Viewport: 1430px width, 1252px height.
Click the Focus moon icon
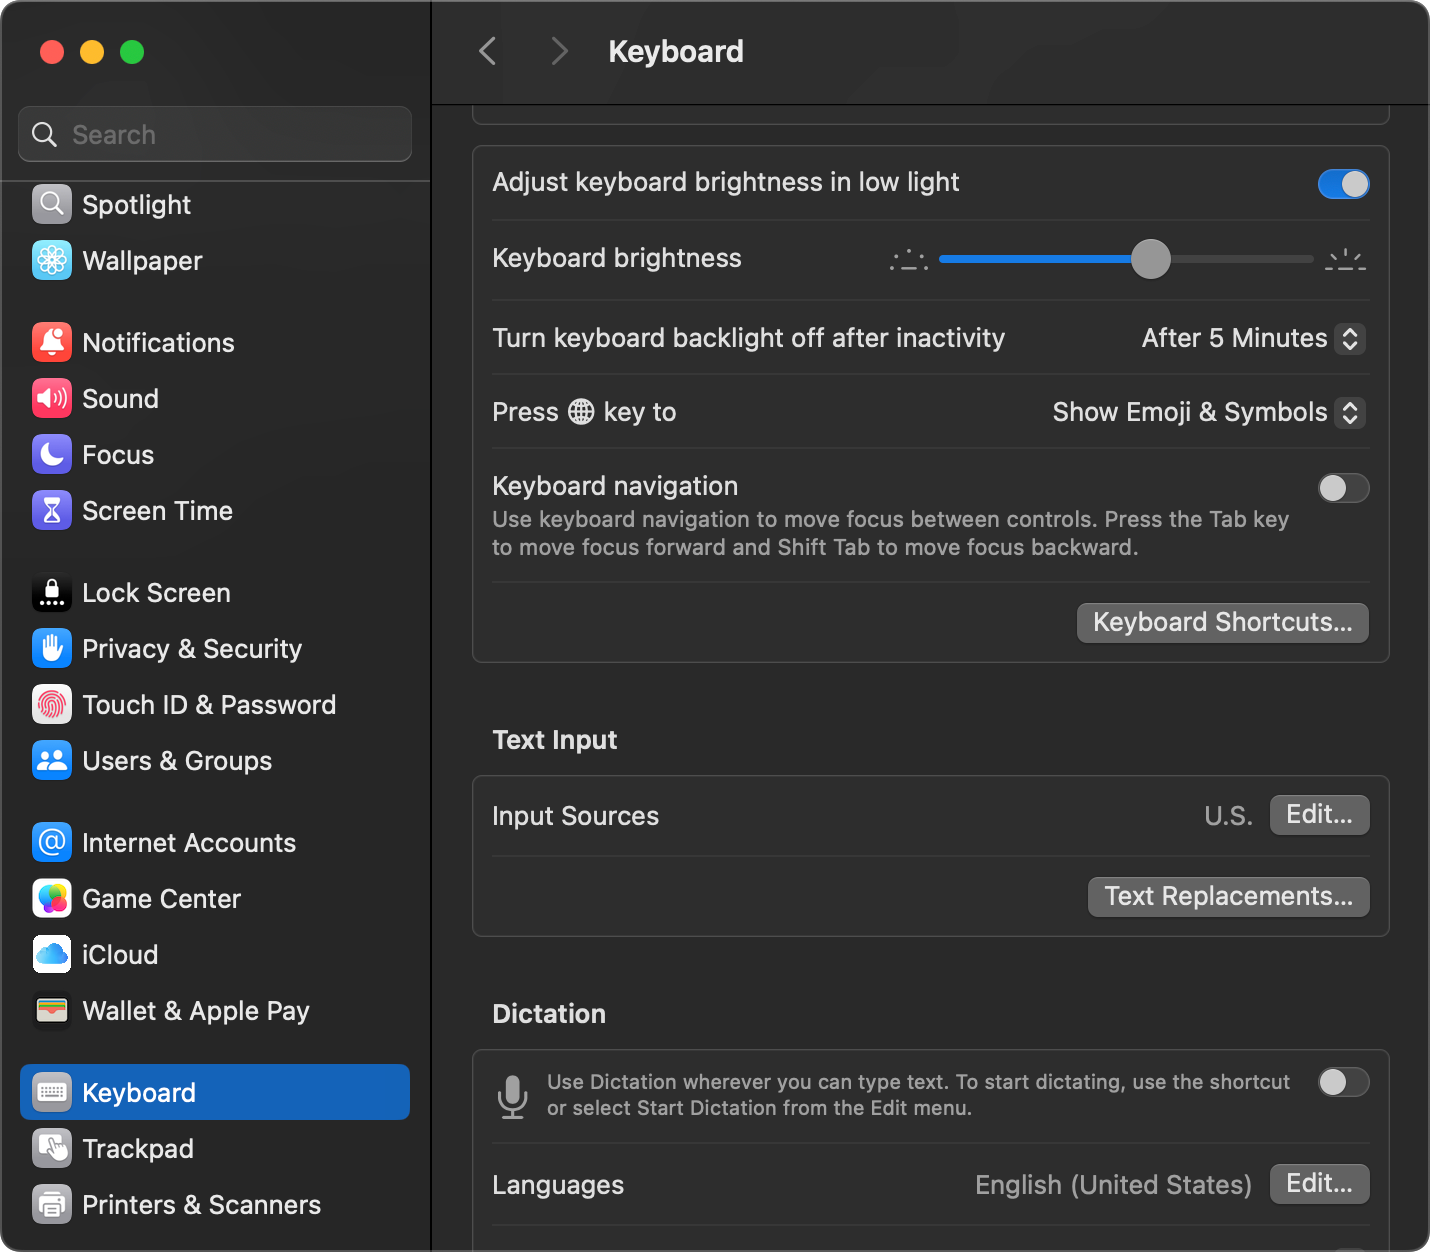coord(52,454)
